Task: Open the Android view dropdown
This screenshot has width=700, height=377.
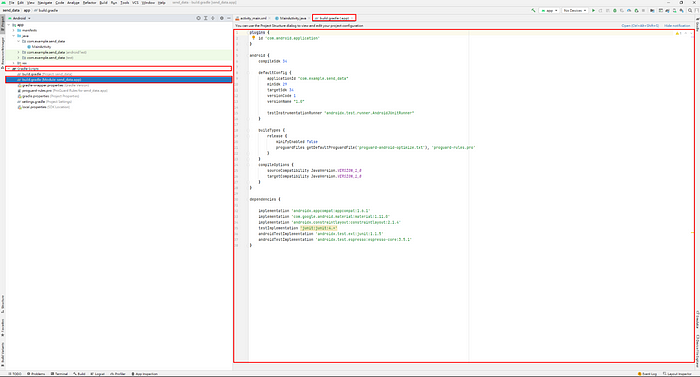Action: pyautogui.click(x=20, y=18)
